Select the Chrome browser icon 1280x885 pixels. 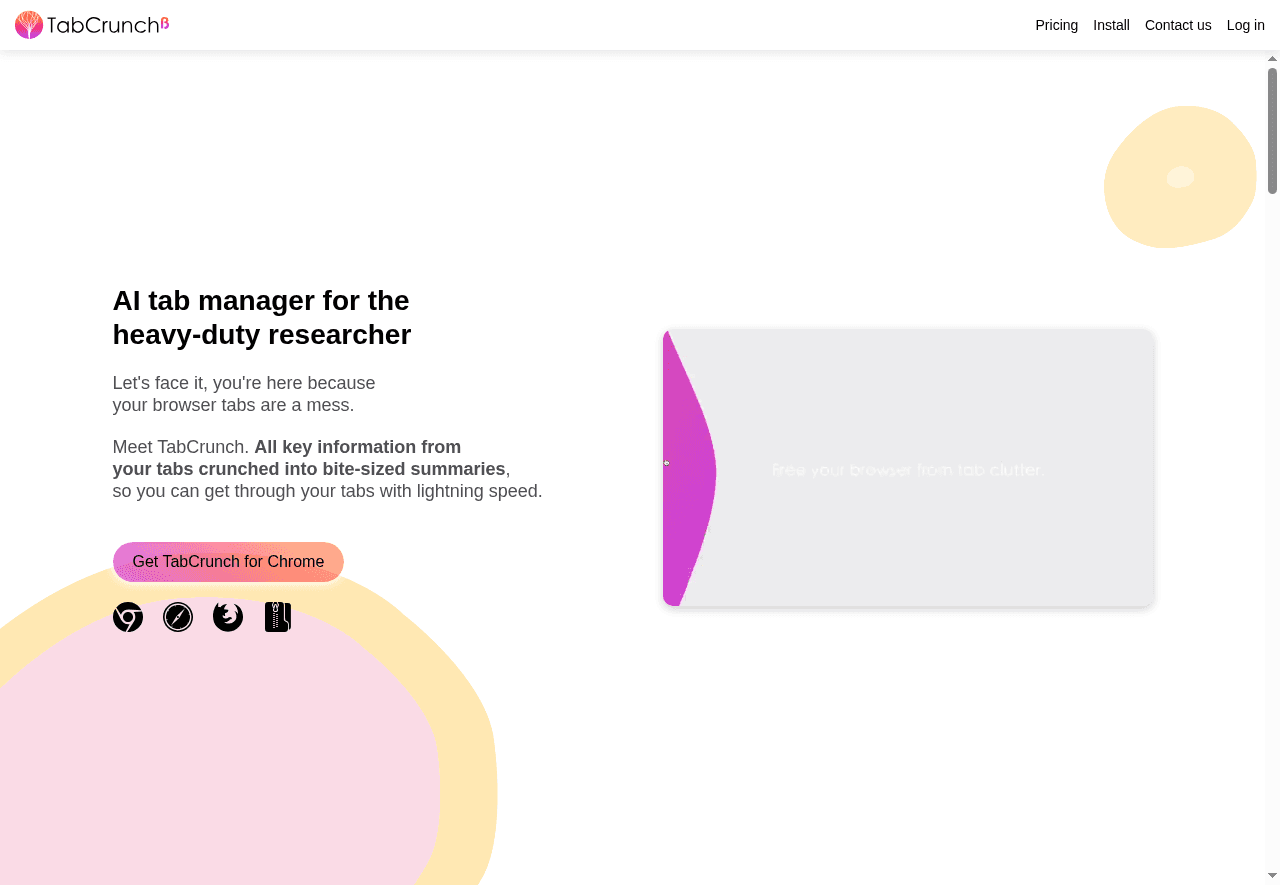tap(128, 617)
